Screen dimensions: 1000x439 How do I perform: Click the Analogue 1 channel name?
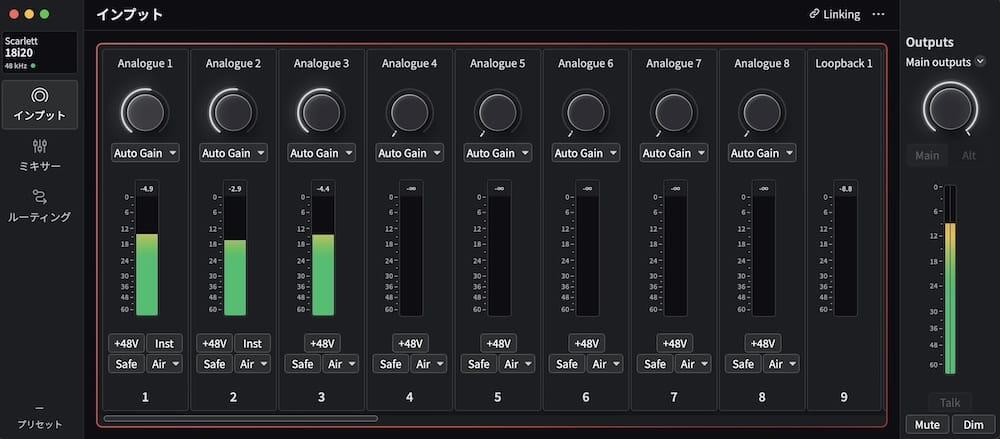(x=145, y=63)
